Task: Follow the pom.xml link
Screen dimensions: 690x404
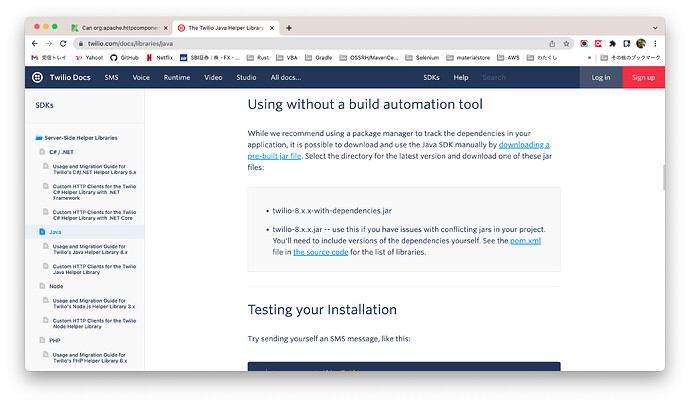Action: coord(524,241)
